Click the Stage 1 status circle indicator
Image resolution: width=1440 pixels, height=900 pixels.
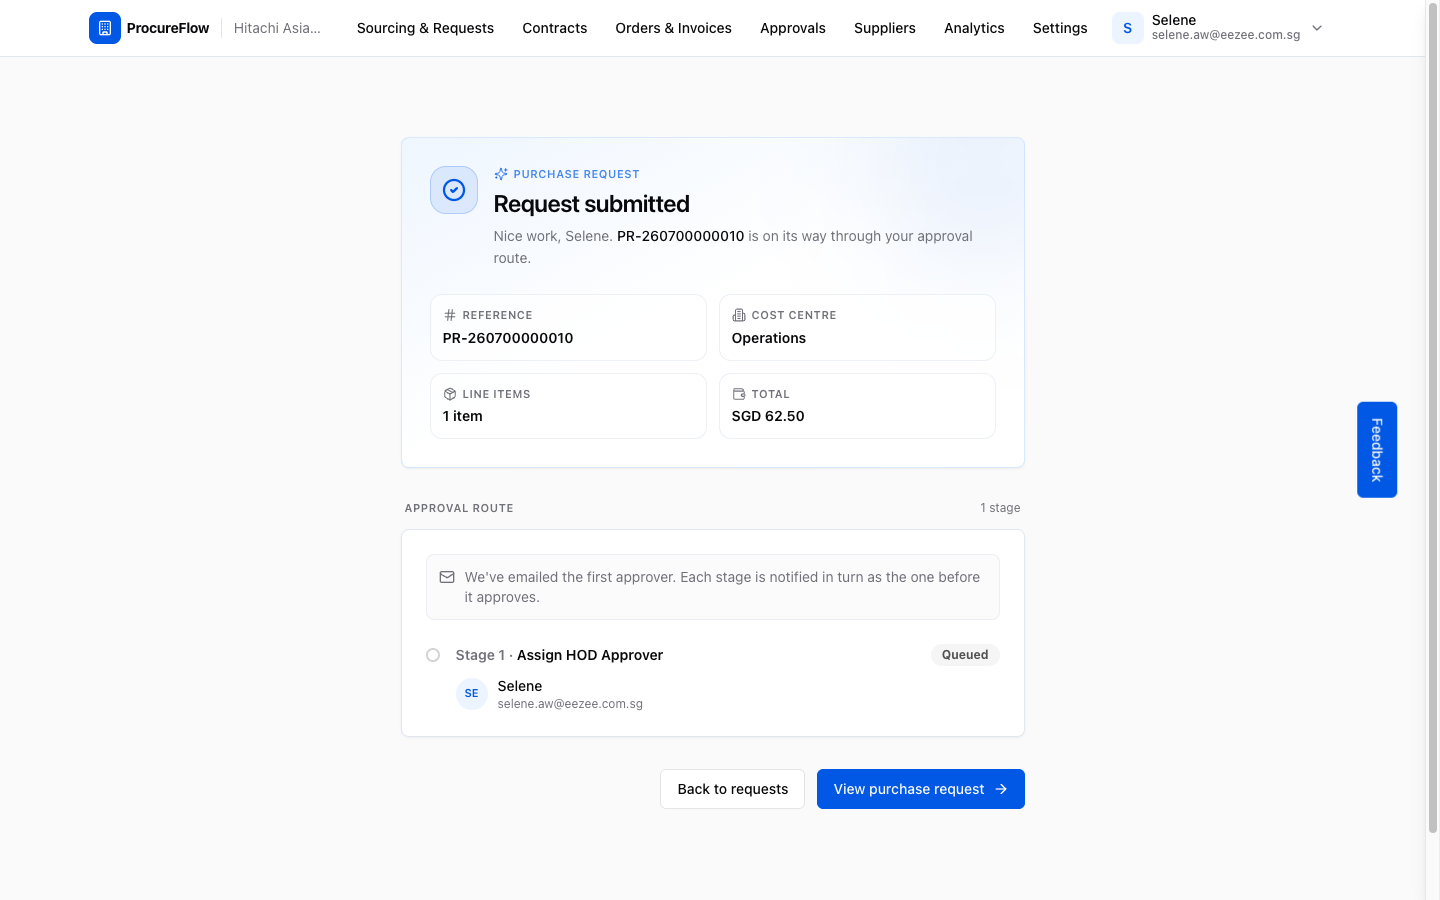(433, 655)
